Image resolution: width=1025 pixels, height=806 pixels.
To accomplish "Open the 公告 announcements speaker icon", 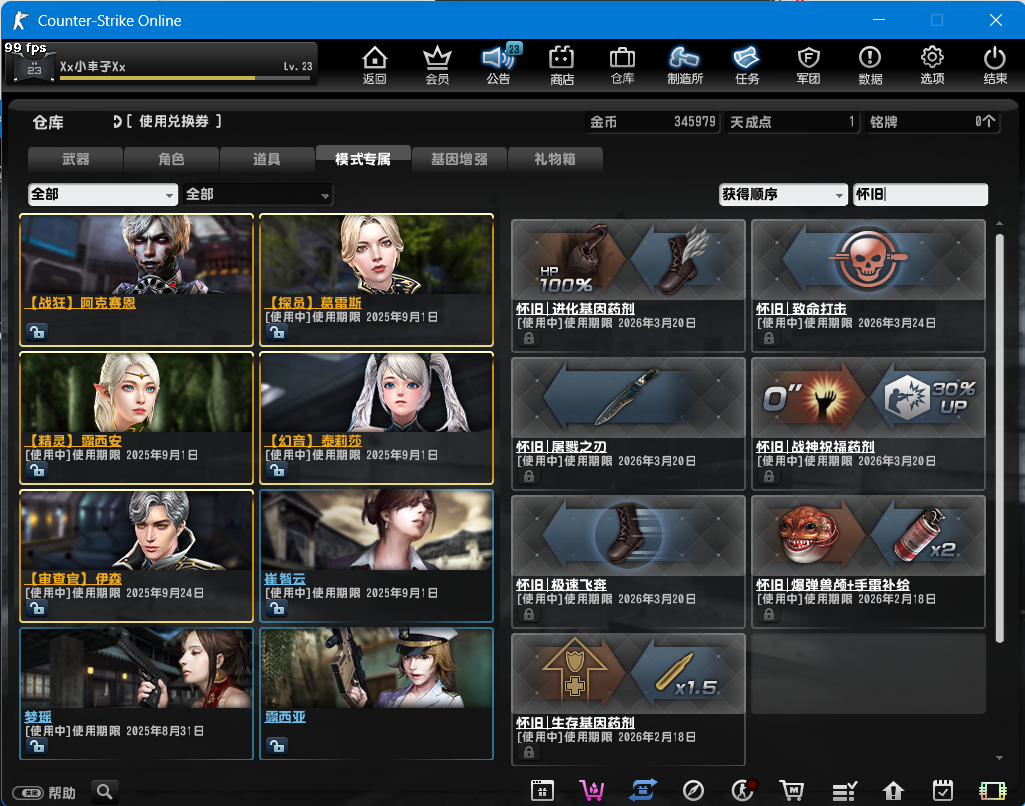I will [499, 65].
